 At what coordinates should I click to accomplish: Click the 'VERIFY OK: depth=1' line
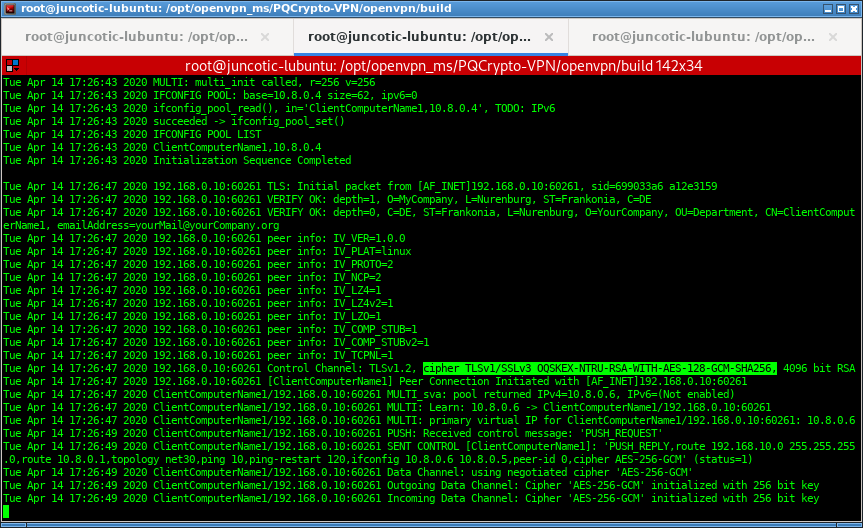pos(327,199)
